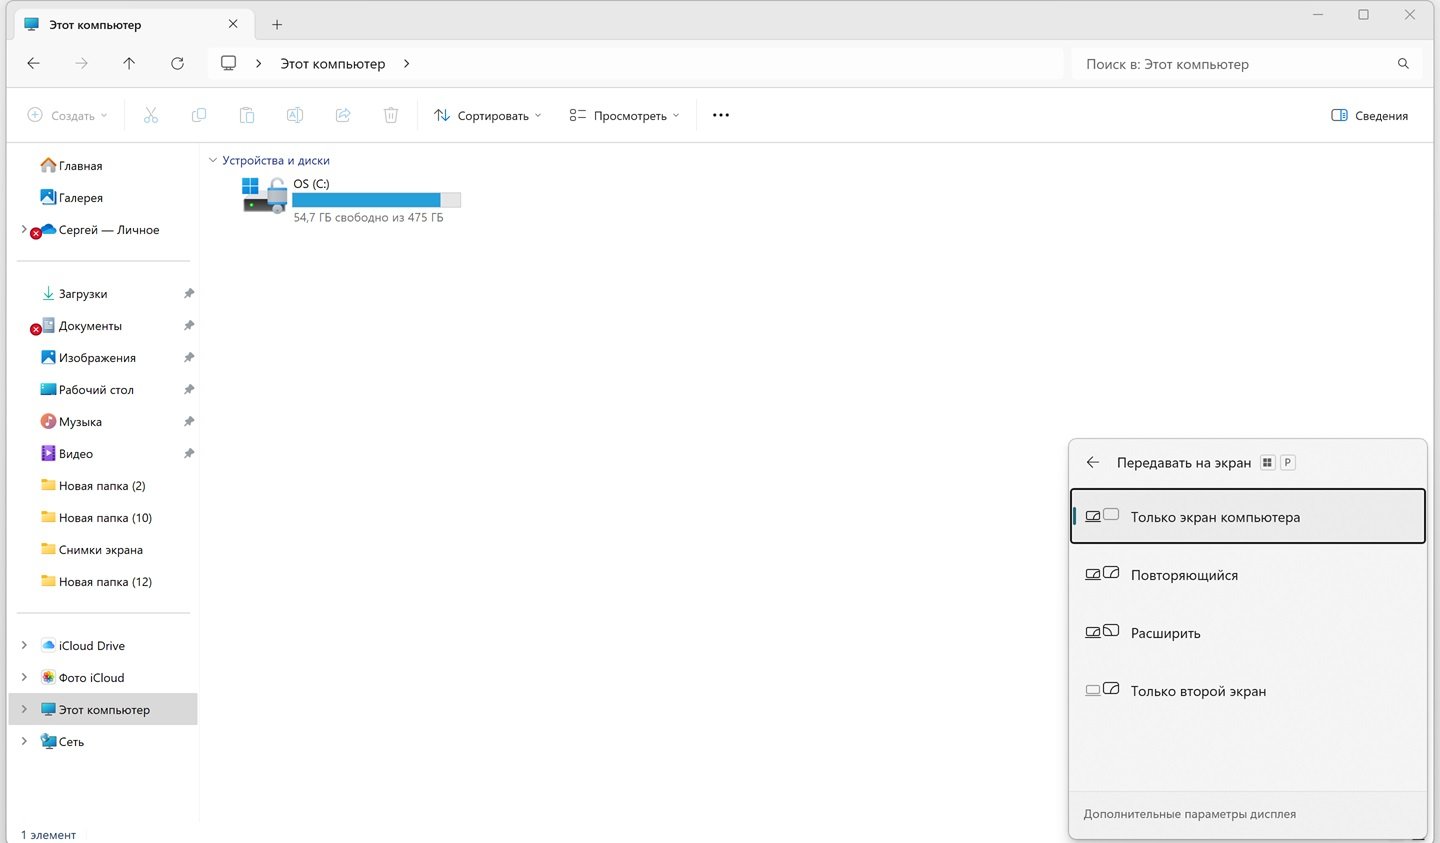Screen dimensions: 1440x843
Task: Expand the Этот компьютер tree node
Action: [24, 710]
